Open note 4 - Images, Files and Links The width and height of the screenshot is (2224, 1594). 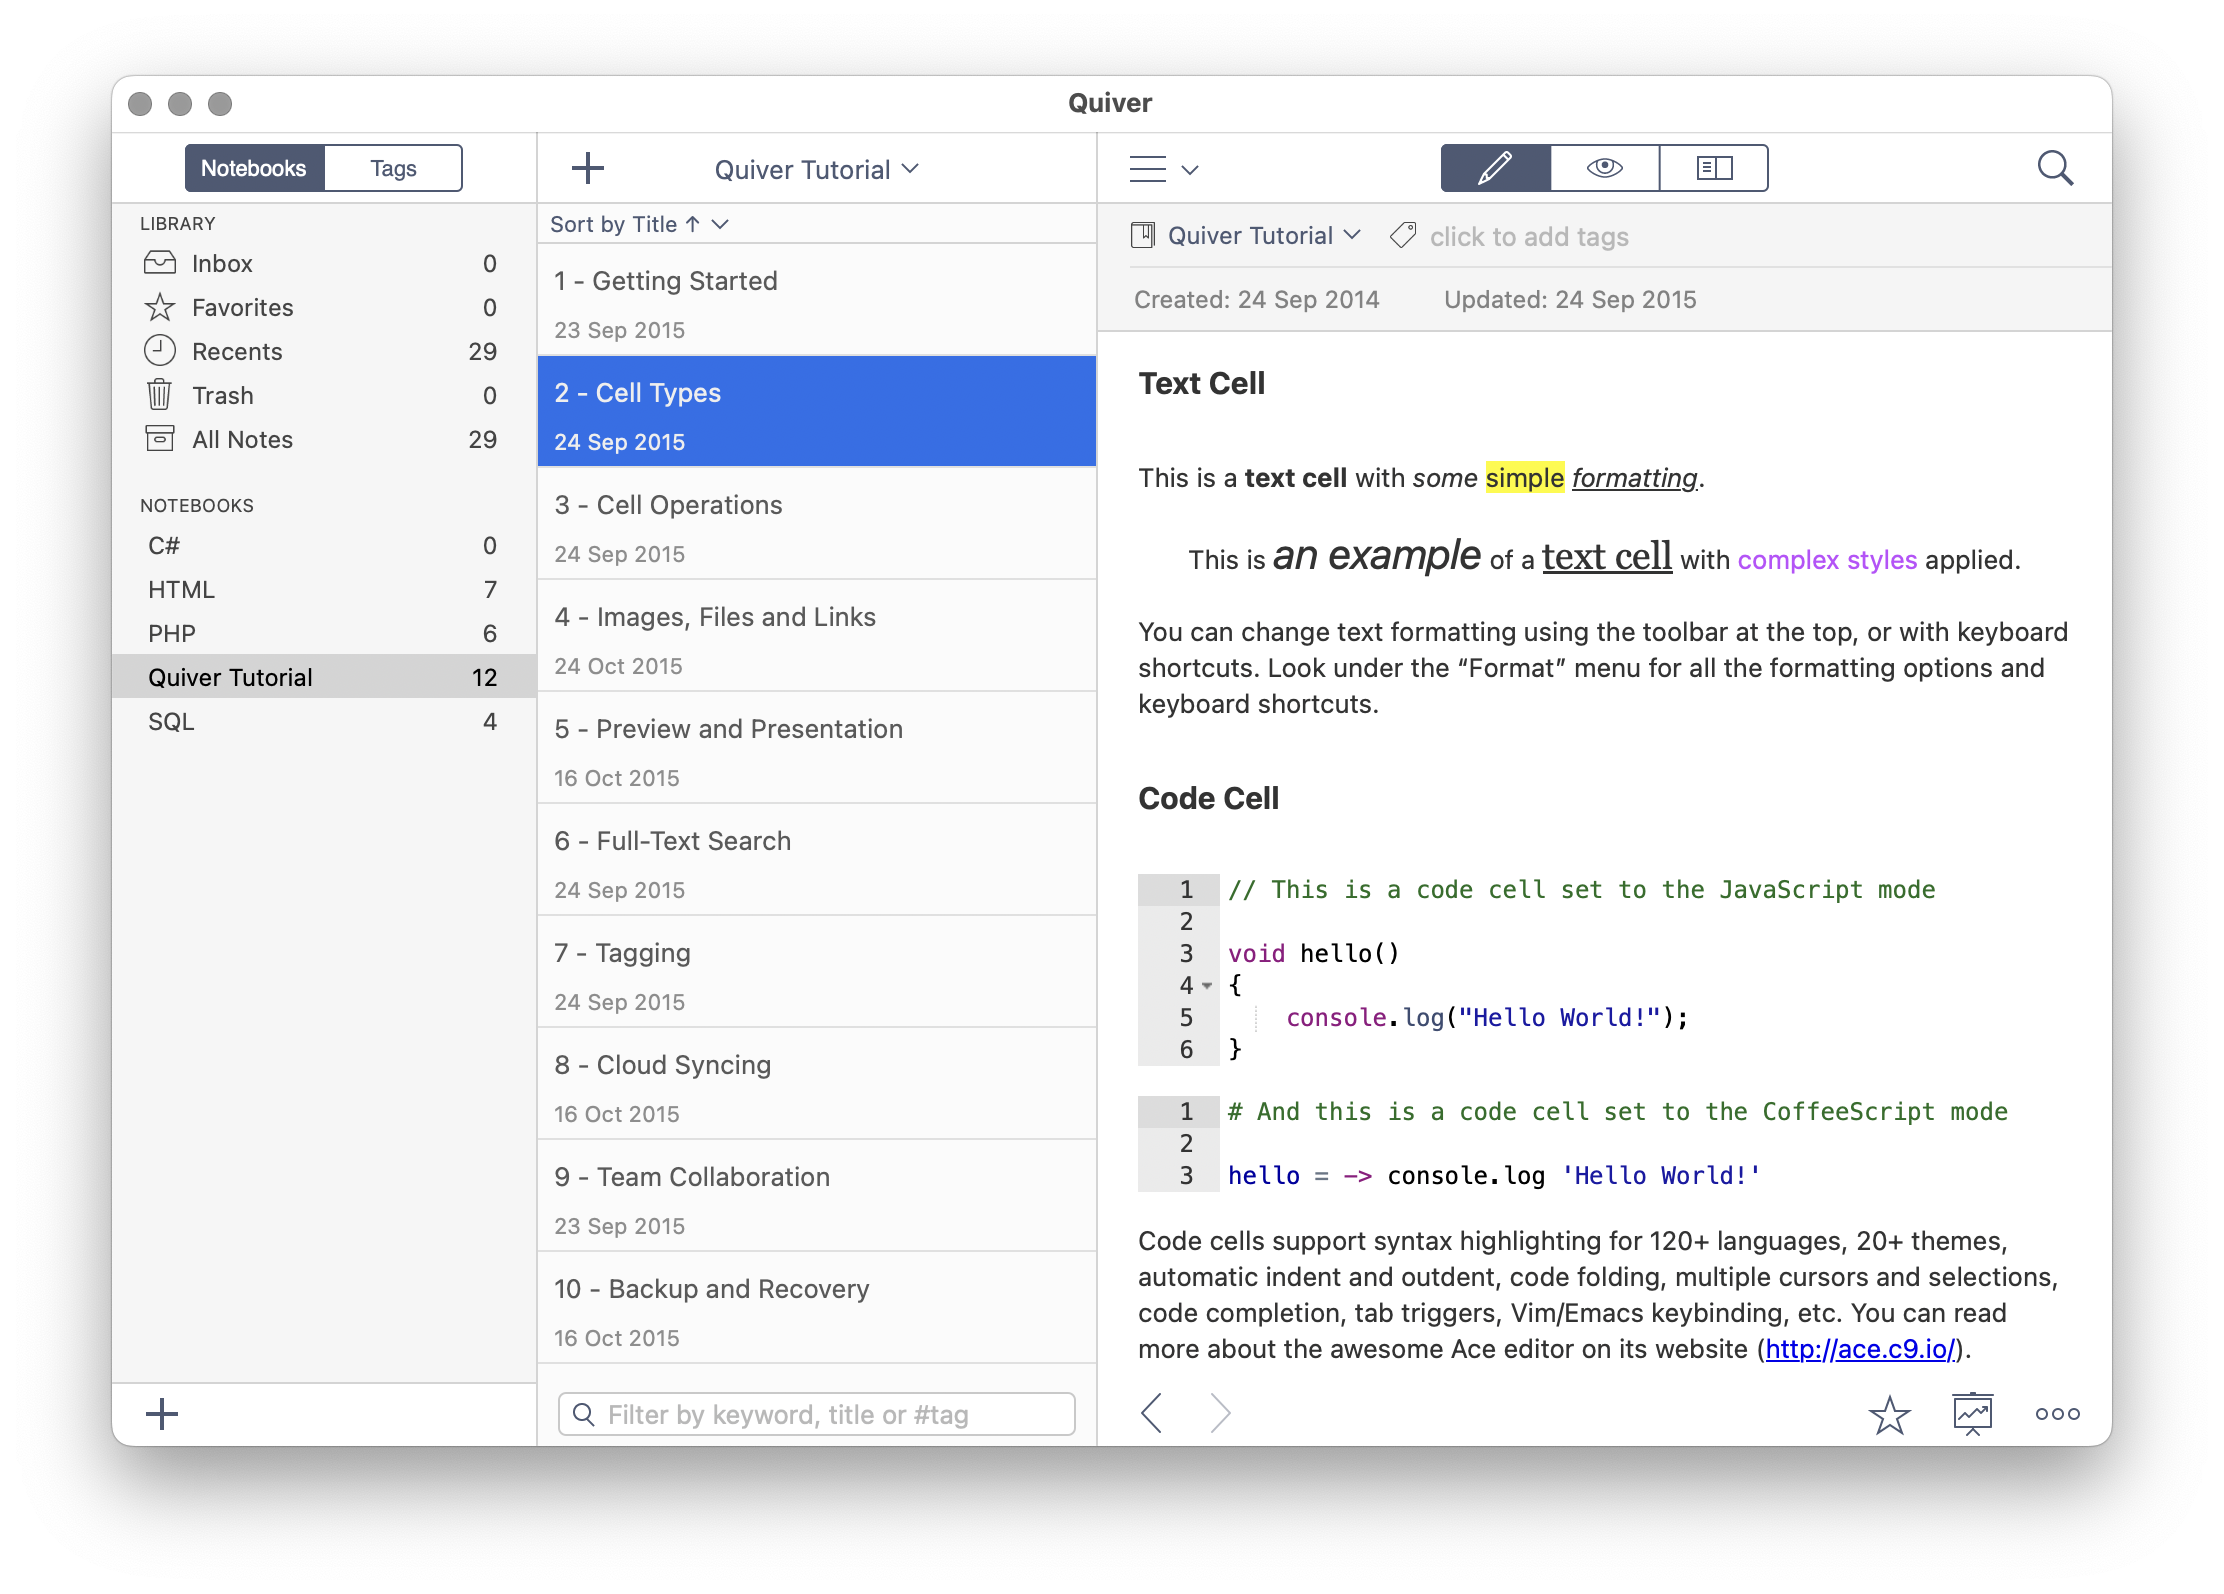[817, 635]
